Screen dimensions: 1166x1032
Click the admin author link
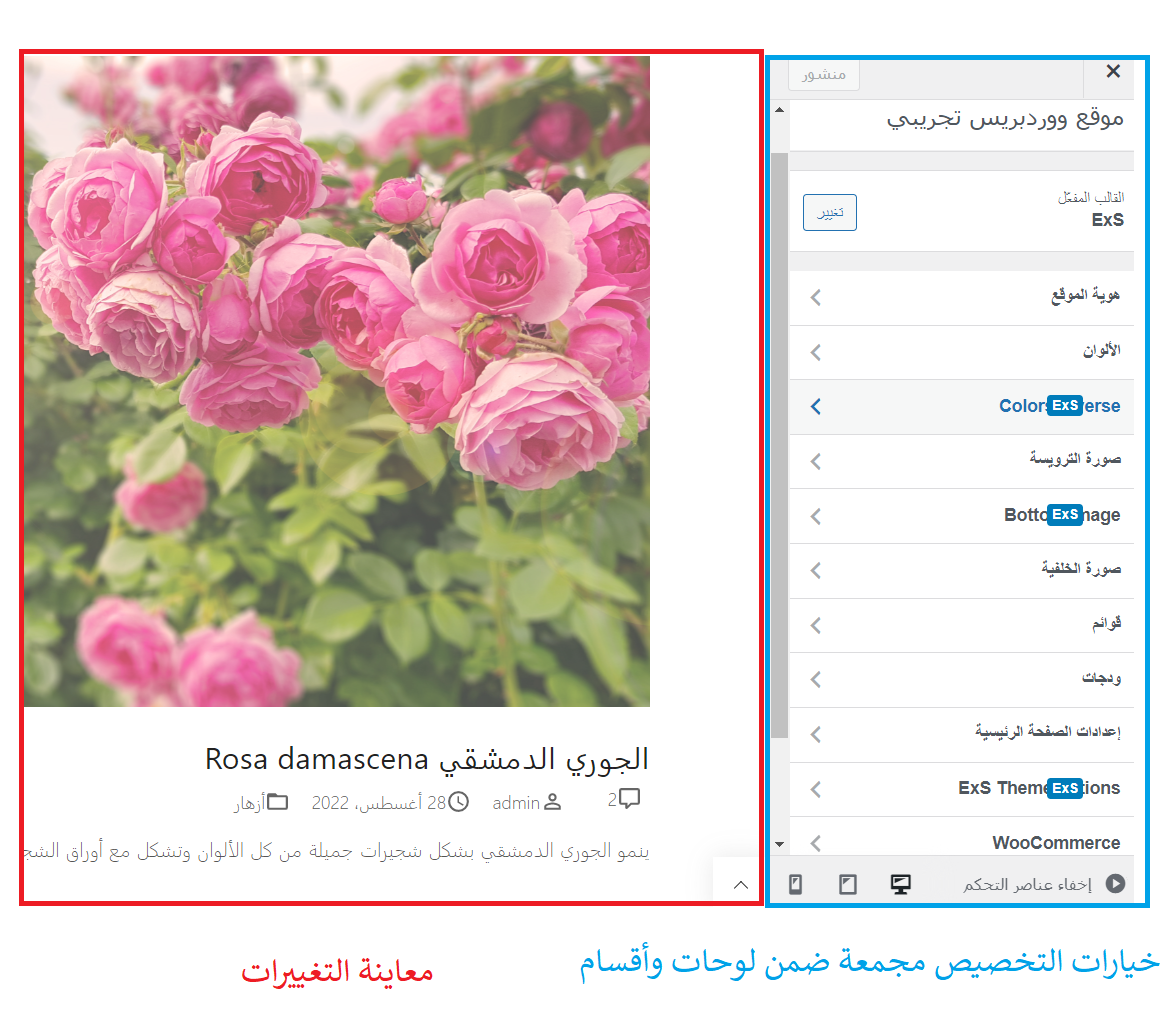[516, 803]
